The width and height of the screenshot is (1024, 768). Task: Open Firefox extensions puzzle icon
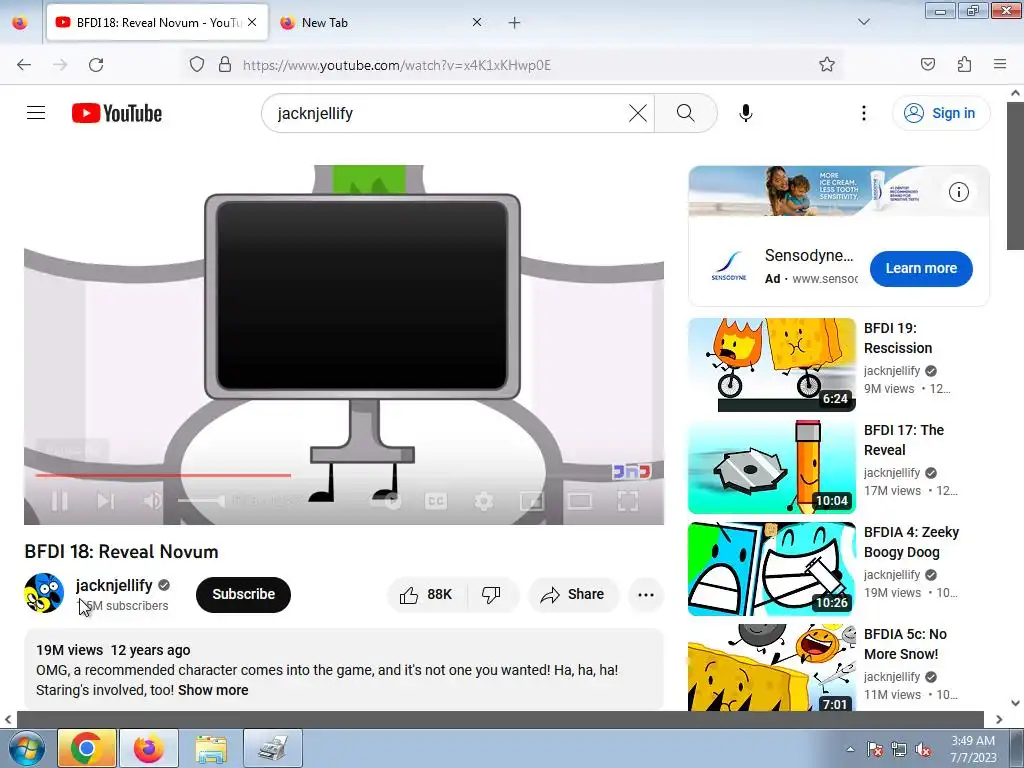click(x=964, y=65)
